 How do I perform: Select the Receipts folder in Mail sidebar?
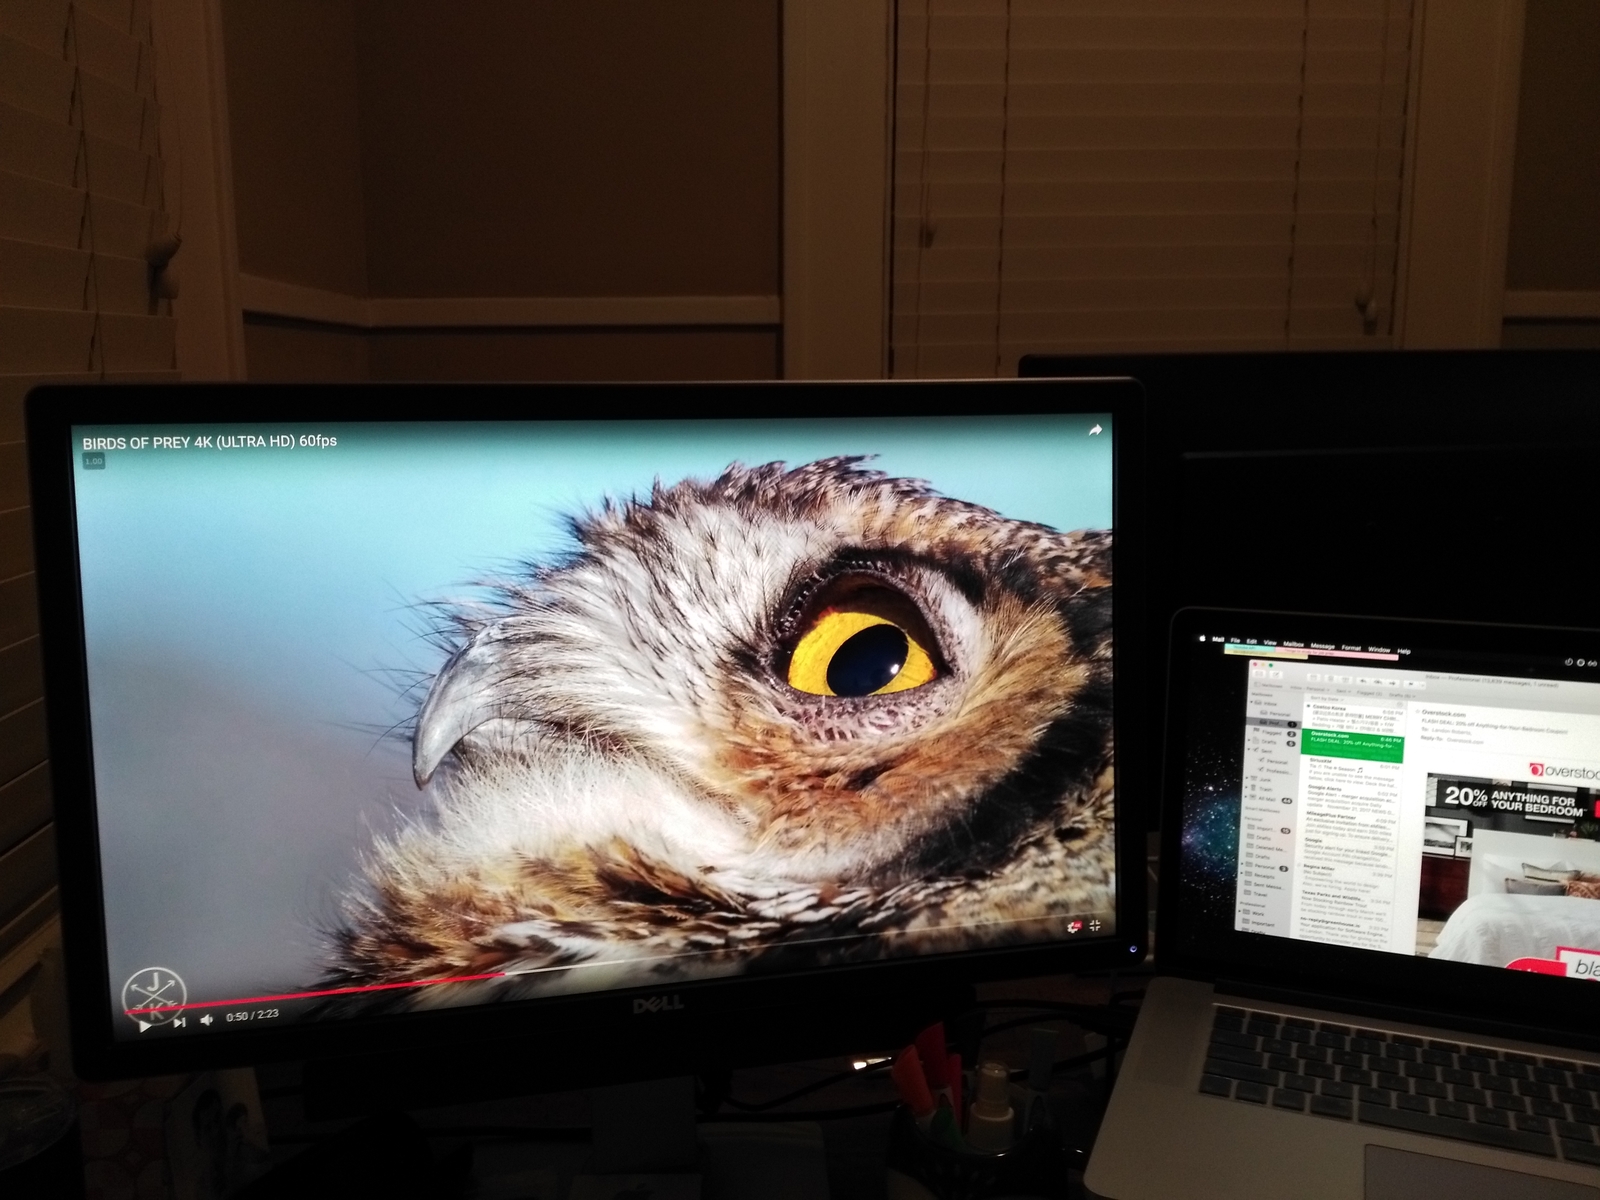pyautogui.click(x=1262, y=876)
